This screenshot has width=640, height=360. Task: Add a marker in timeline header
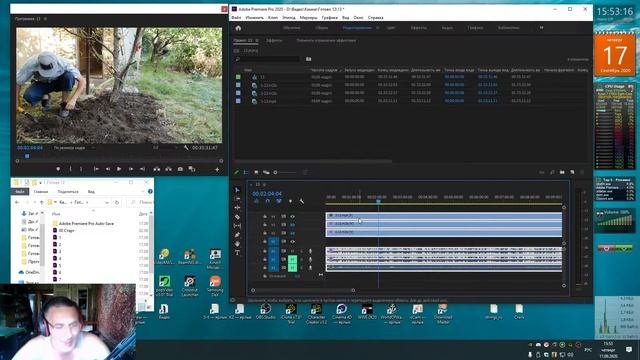coord(290,201)
